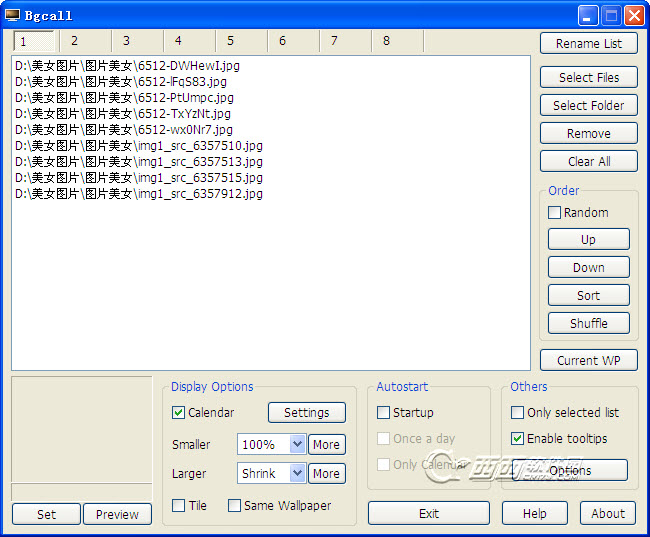Select list tab 4

(x=189, y=41)
